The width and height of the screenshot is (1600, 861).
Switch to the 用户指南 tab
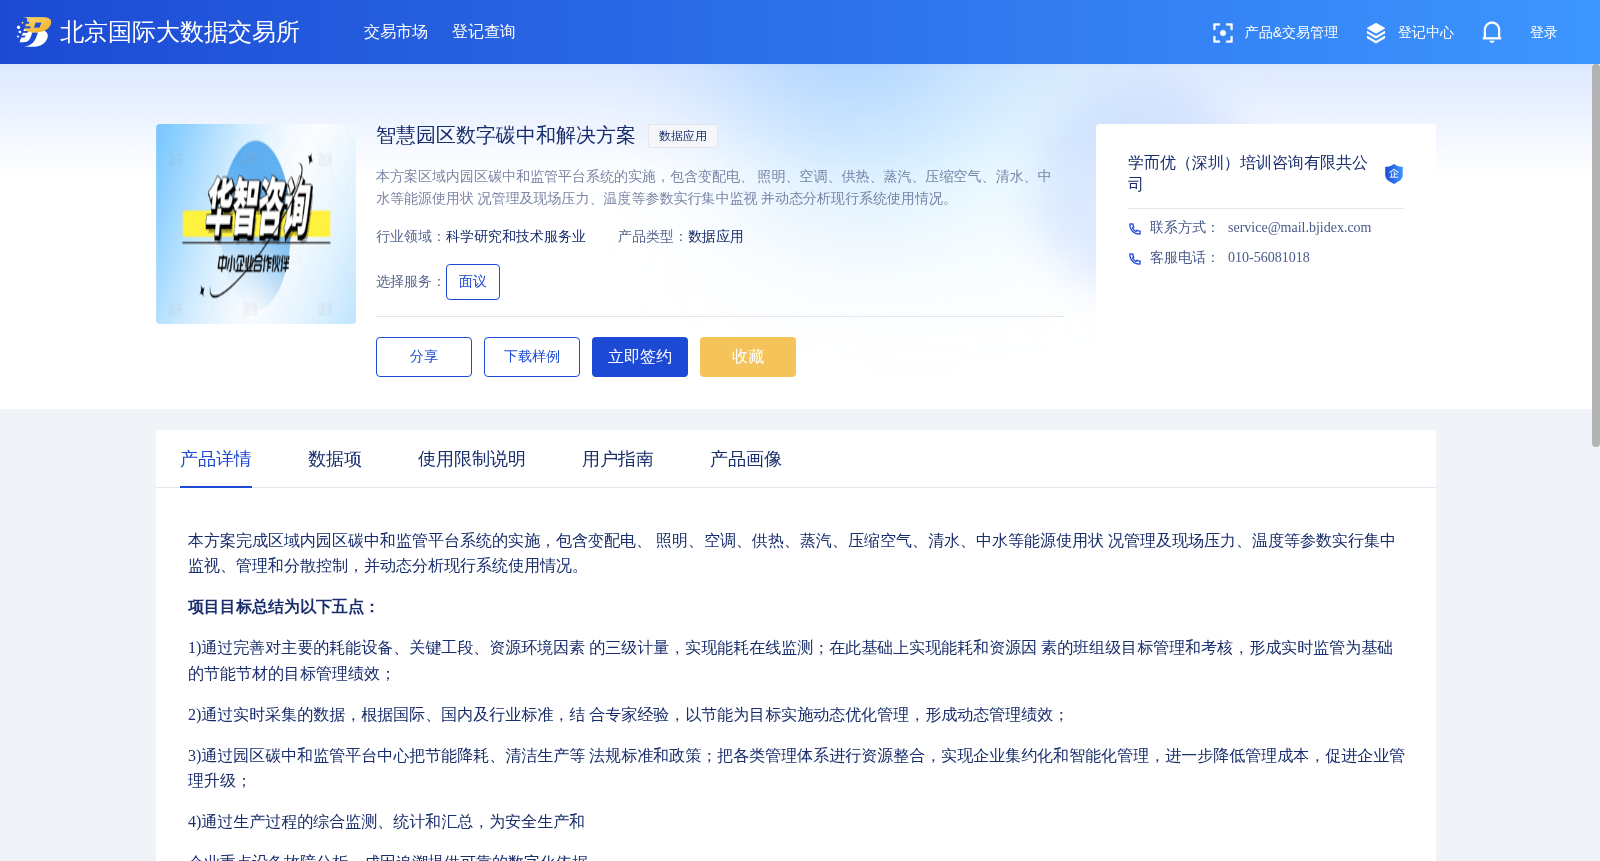point(618,459)
